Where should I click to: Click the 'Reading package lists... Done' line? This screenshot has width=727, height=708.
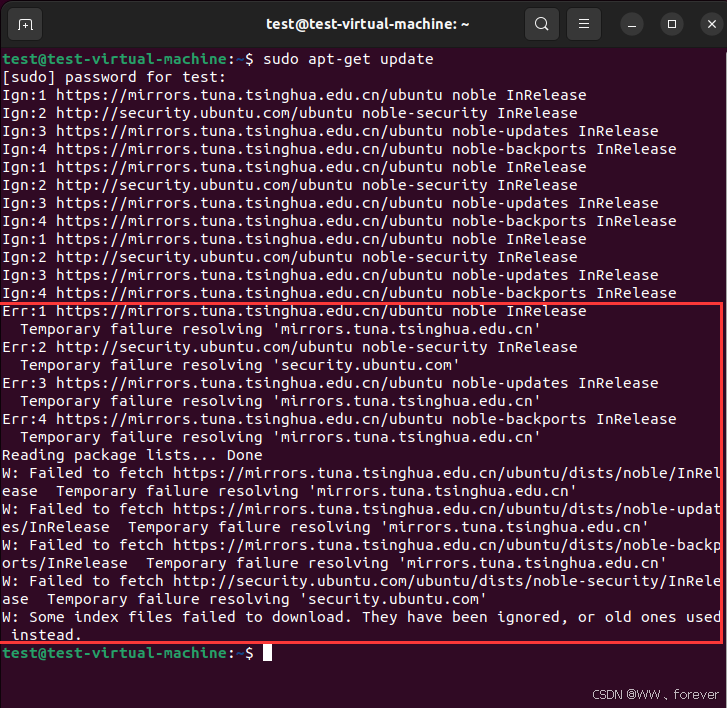pos(132,455)
